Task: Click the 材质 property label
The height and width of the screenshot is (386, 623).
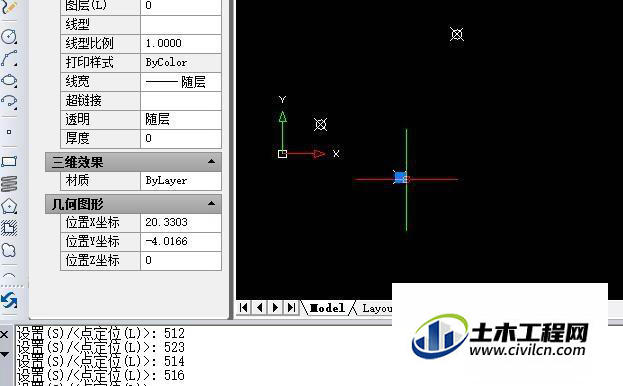Action: coord(77,181)
